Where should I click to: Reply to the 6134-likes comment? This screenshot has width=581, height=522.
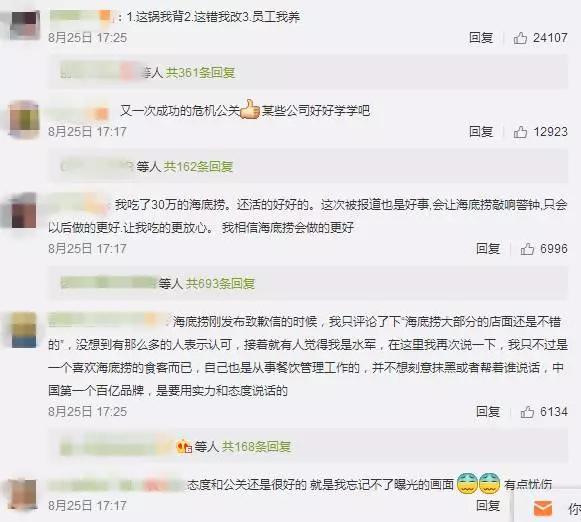pos(488,411)
